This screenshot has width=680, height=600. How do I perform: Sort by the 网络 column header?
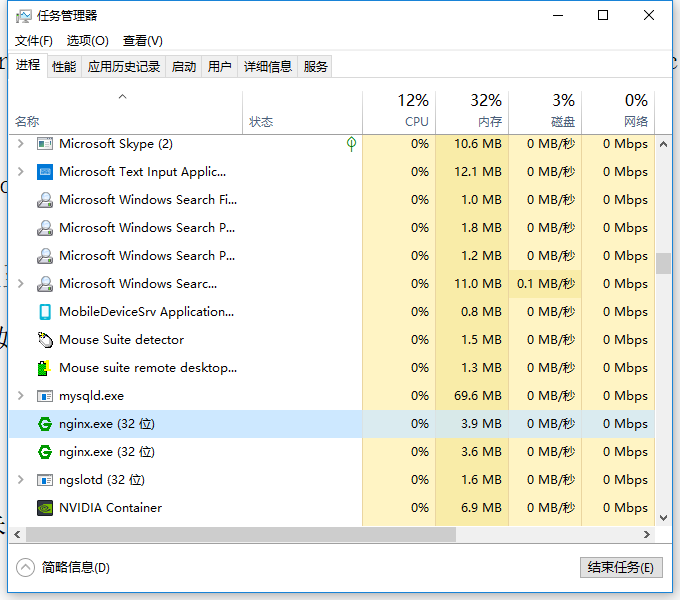tap(618, 113)
